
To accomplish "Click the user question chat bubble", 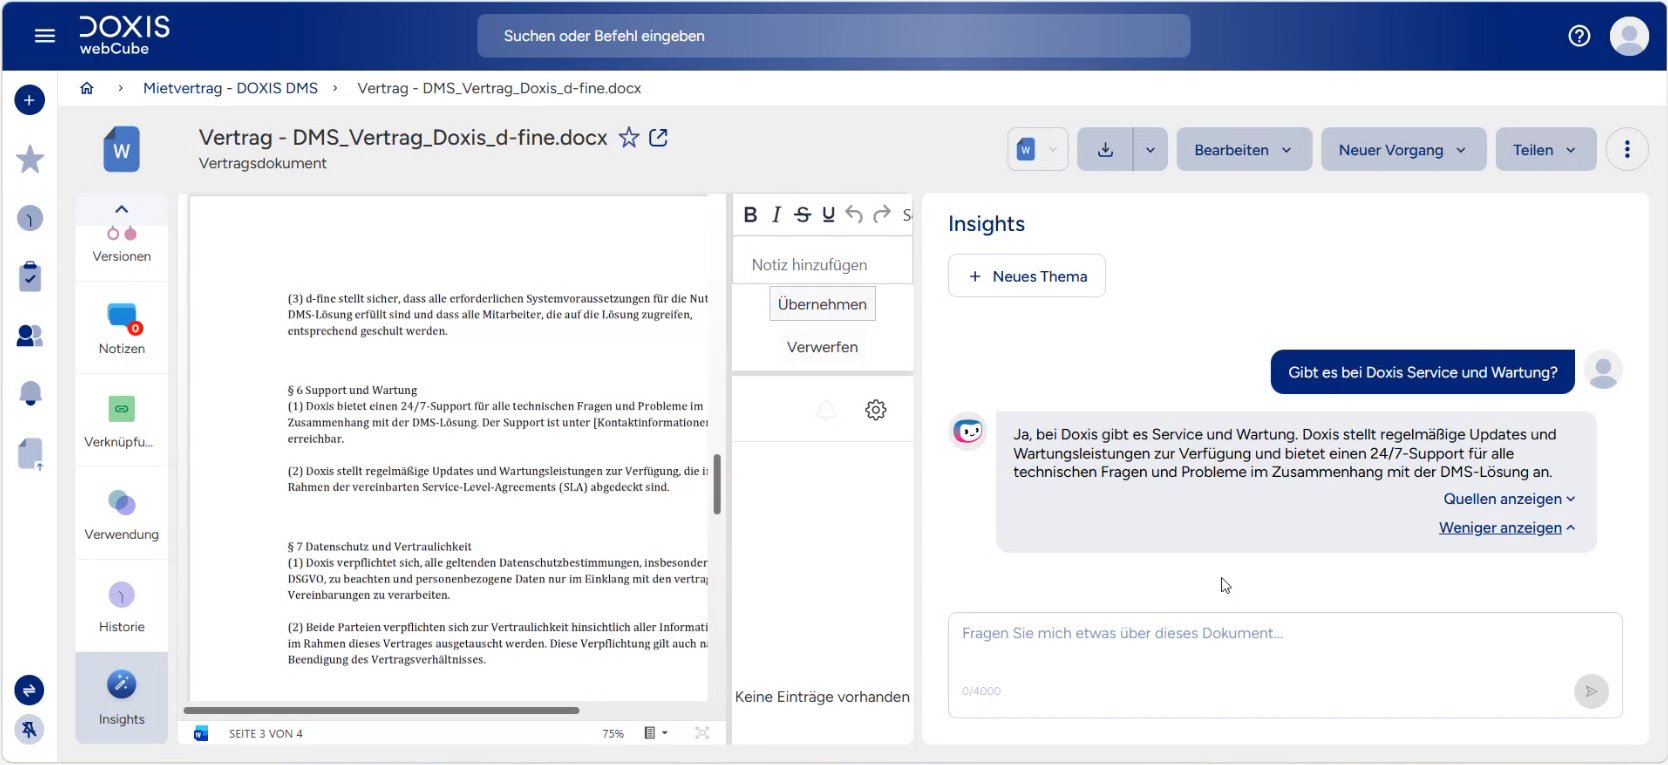I will [x=1422, y=372].
